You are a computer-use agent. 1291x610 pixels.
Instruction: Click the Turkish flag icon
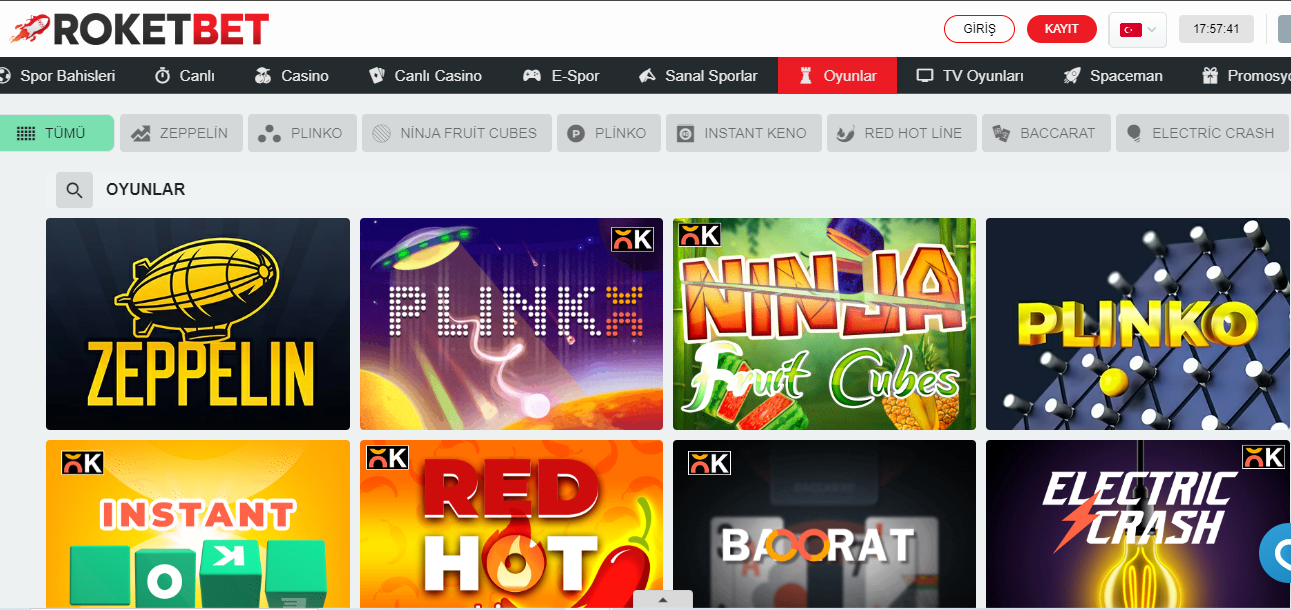coord(1130,29)
